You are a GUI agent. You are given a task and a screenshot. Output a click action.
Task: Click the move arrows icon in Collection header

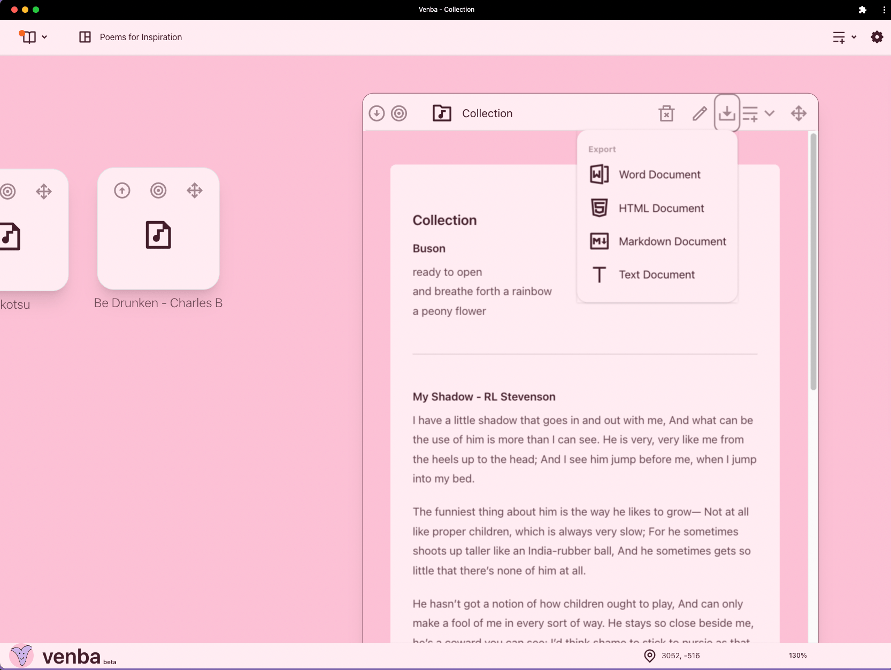(x=799, y=113)
